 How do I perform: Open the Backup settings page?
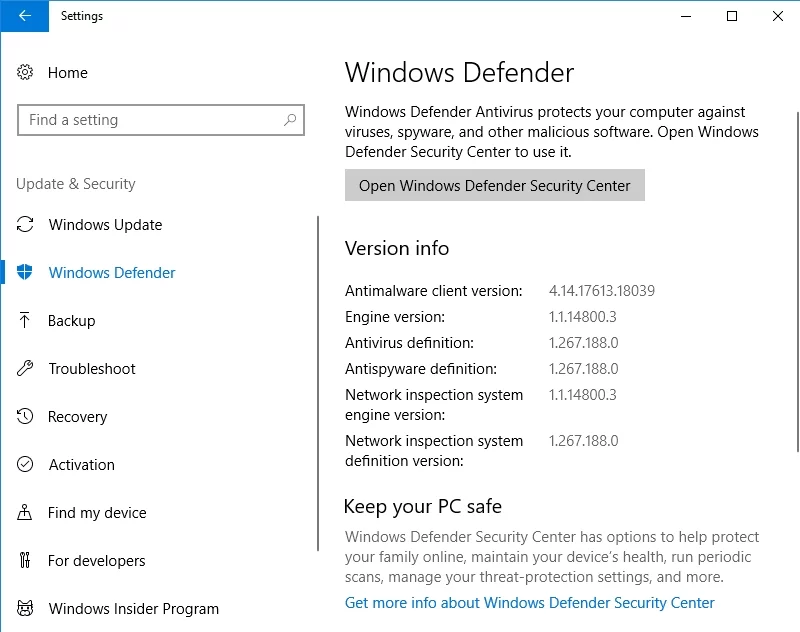pos(72,321)
